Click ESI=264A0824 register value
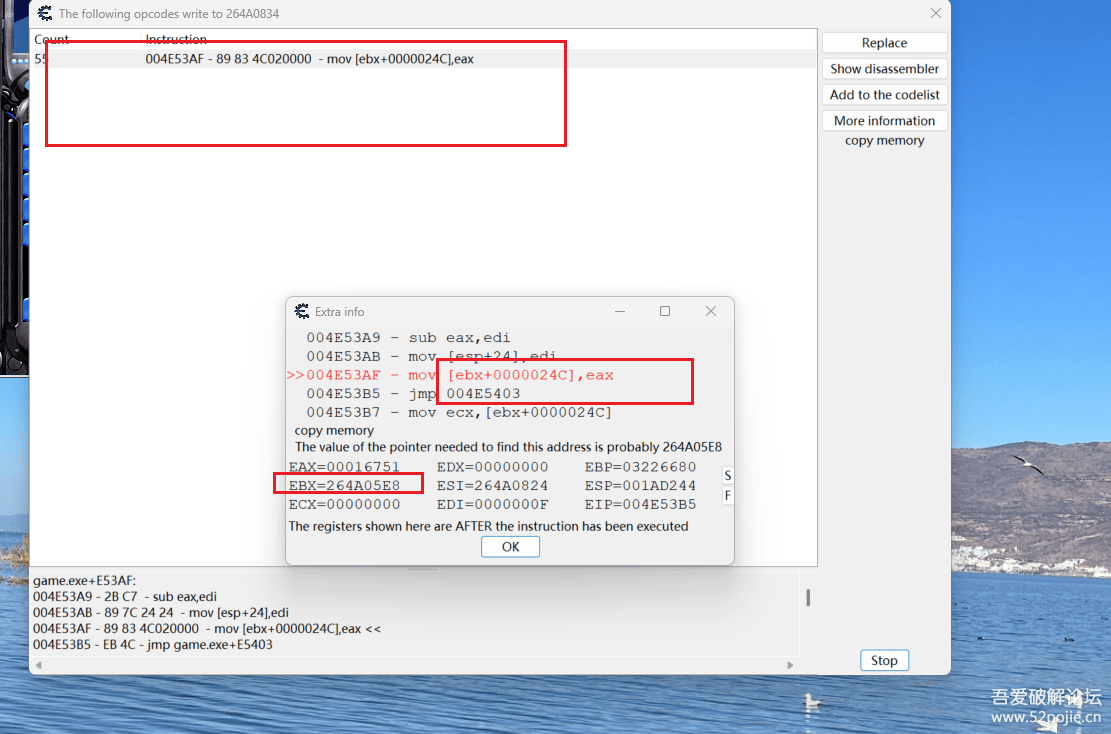The width and height of the screenshot is (1111, 734). pos(492,485)
